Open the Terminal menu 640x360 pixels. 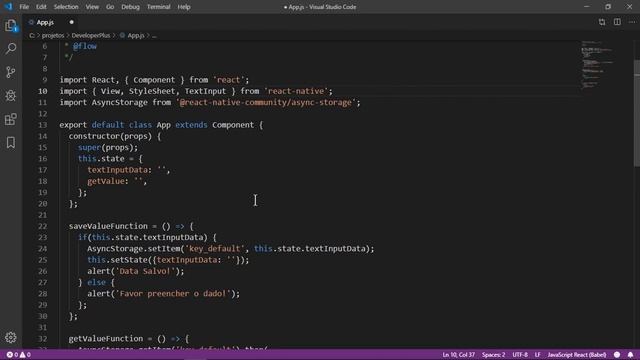coord(158,7)
